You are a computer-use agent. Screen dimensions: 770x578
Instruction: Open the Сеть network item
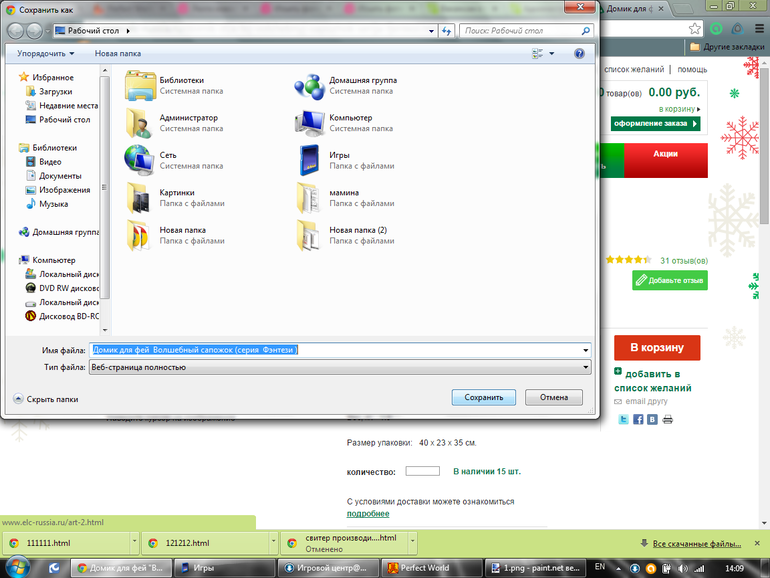pos(174,160)
